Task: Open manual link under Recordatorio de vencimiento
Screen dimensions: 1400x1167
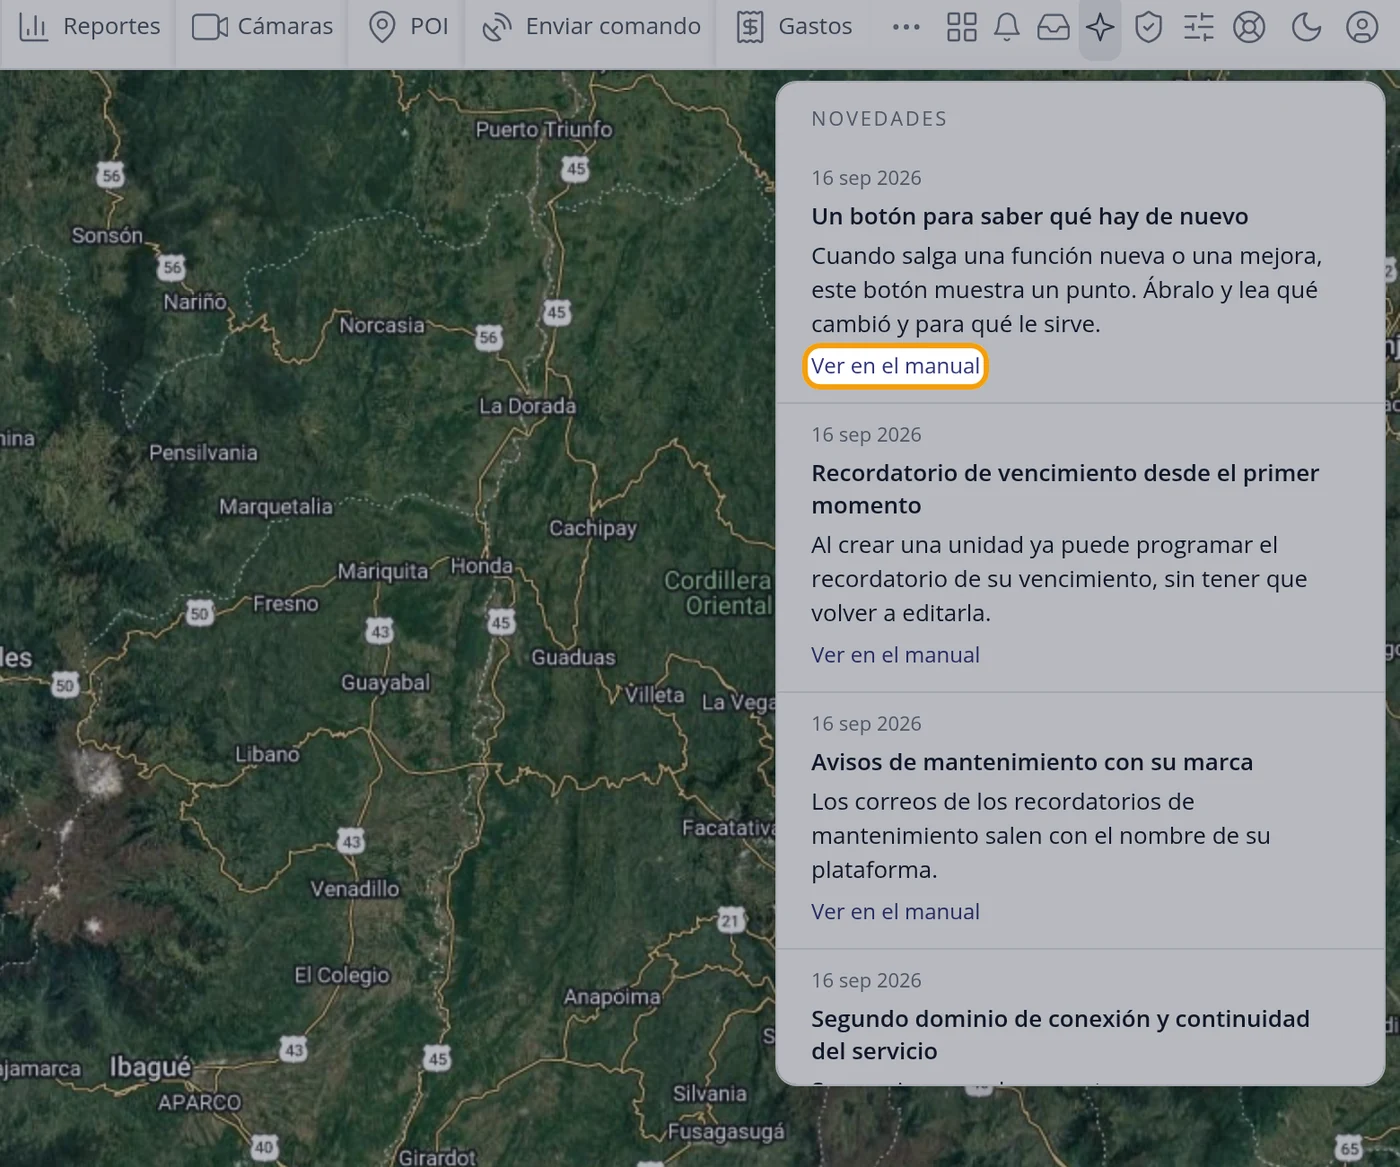Action: coord(895,655)
